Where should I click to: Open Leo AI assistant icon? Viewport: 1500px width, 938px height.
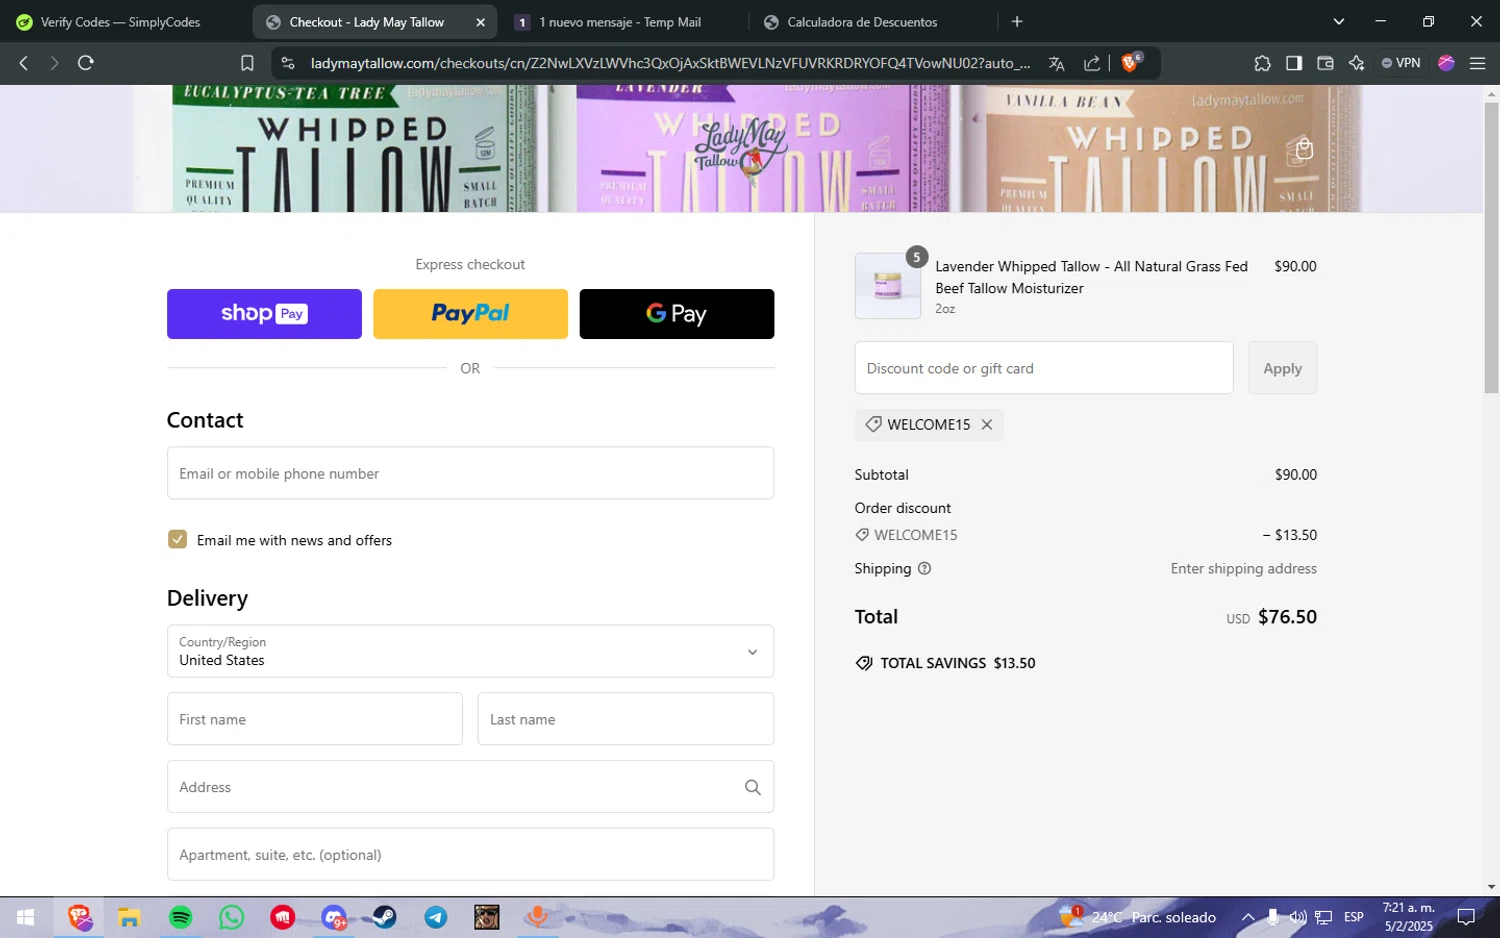point(1356,63)
